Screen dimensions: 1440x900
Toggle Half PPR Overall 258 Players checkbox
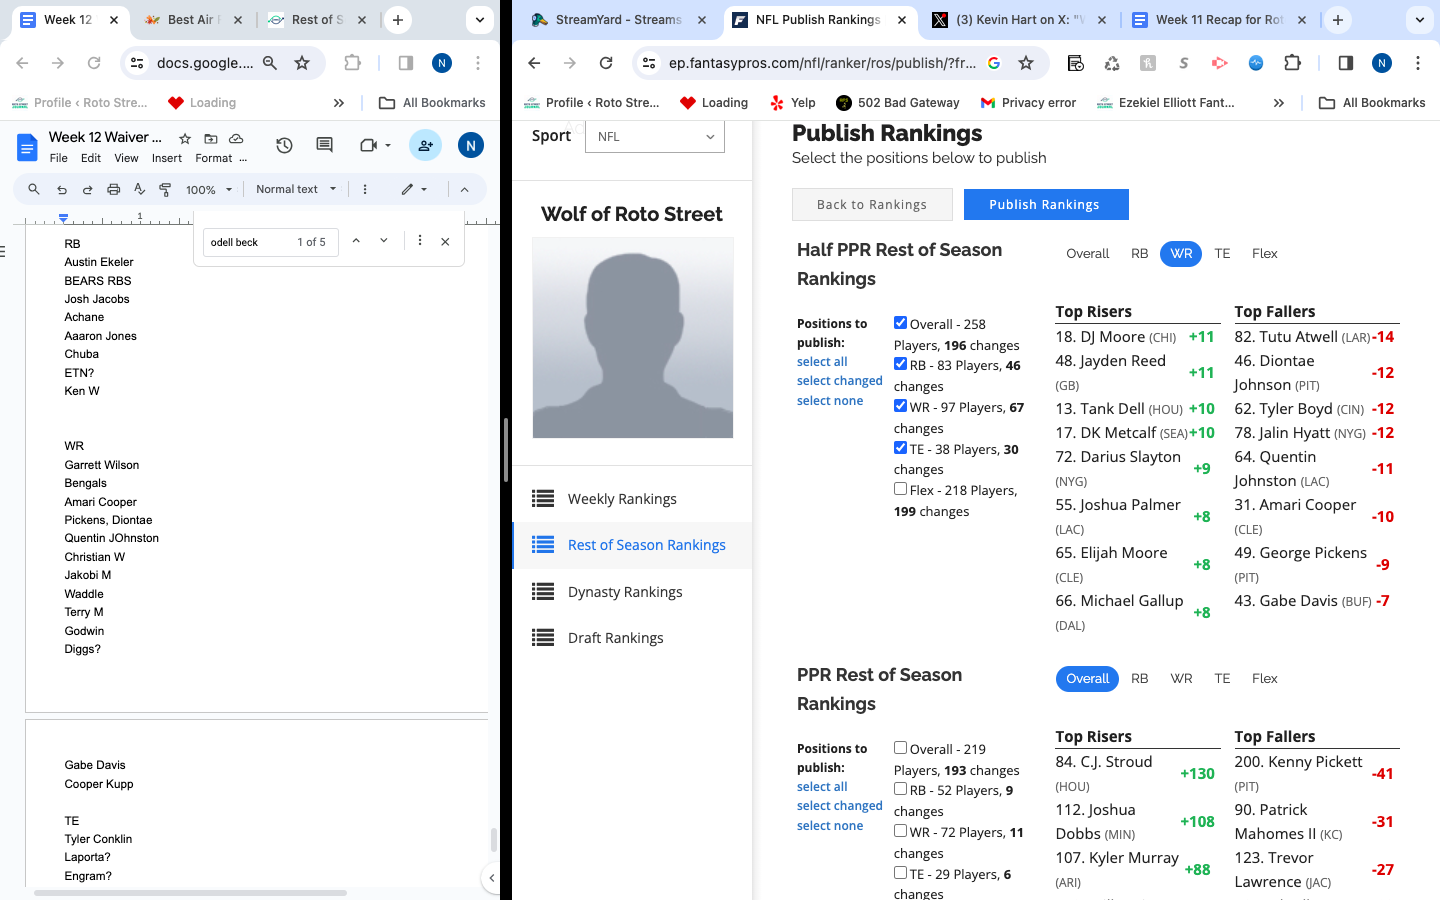pos(900,323)
